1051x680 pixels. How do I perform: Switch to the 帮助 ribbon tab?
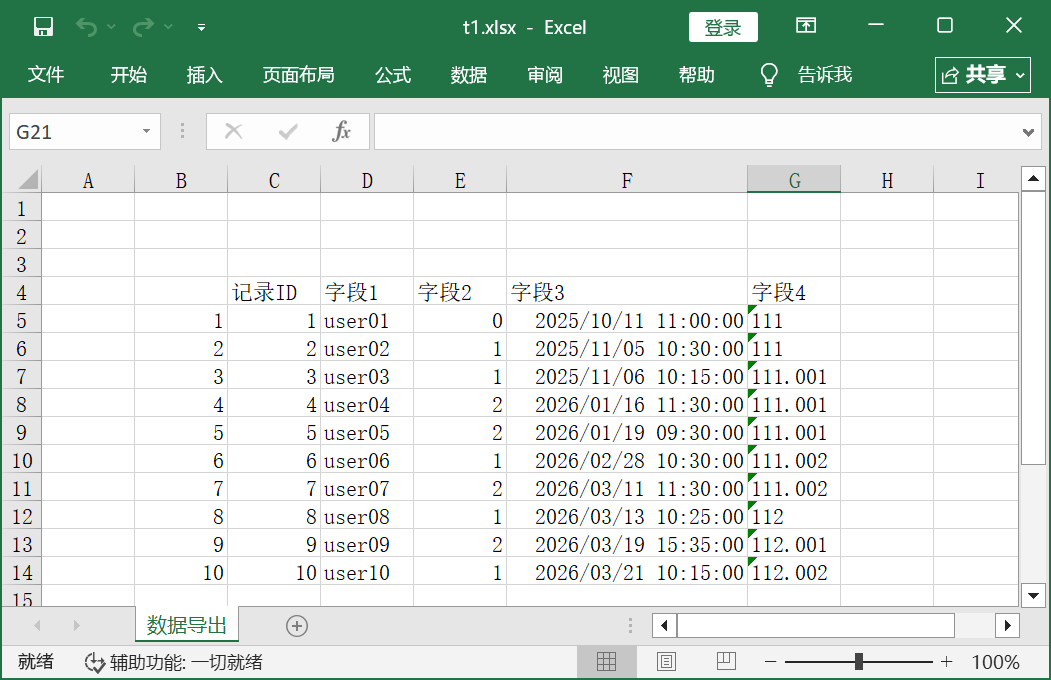click(696, 74)
